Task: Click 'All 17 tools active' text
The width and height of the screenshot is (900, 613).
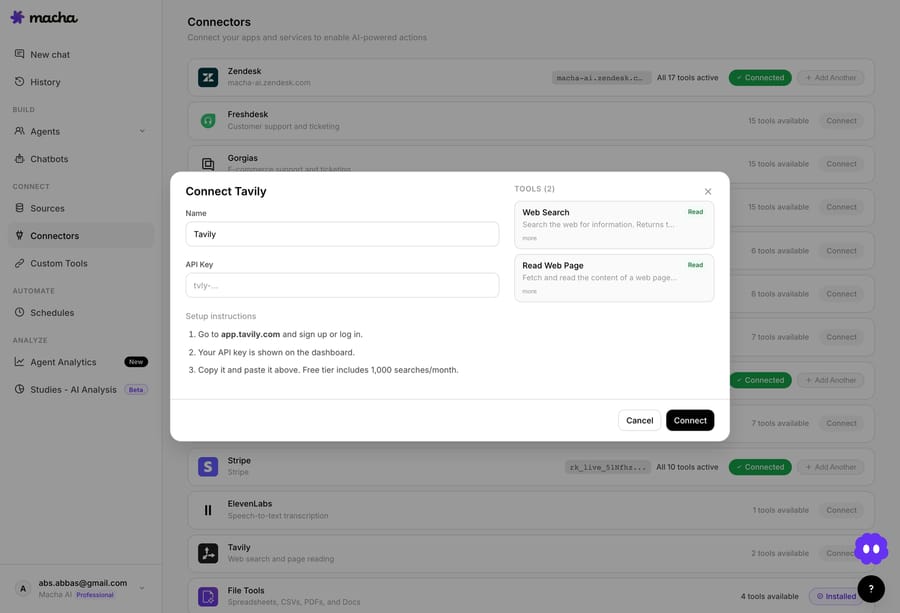Action: coord(688,77)
